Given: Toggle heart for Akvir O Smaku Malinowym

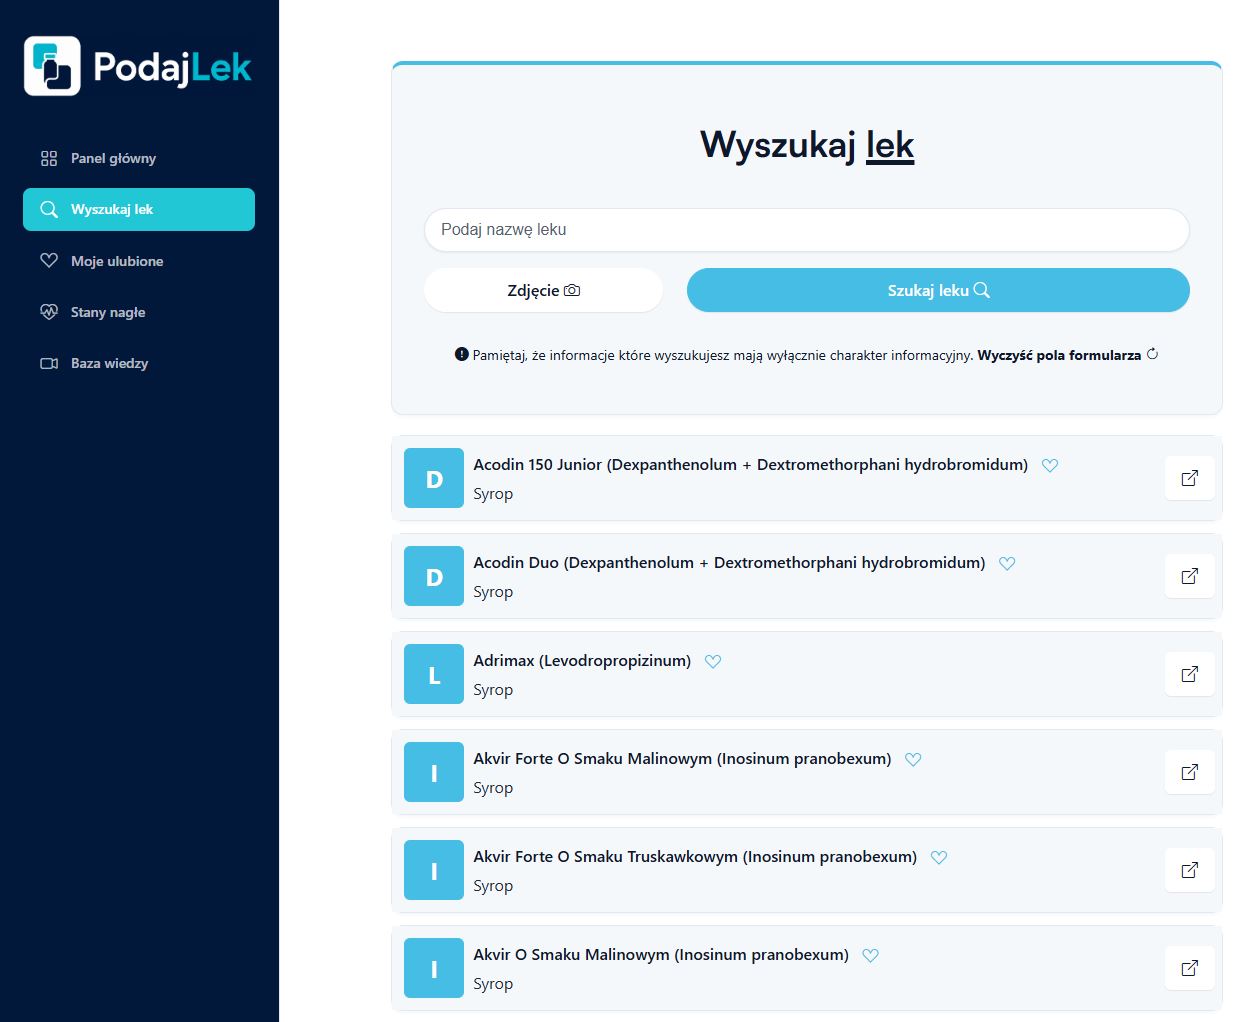Looking at the screenshot, I should pyautogui.click(x=871, y=955).
